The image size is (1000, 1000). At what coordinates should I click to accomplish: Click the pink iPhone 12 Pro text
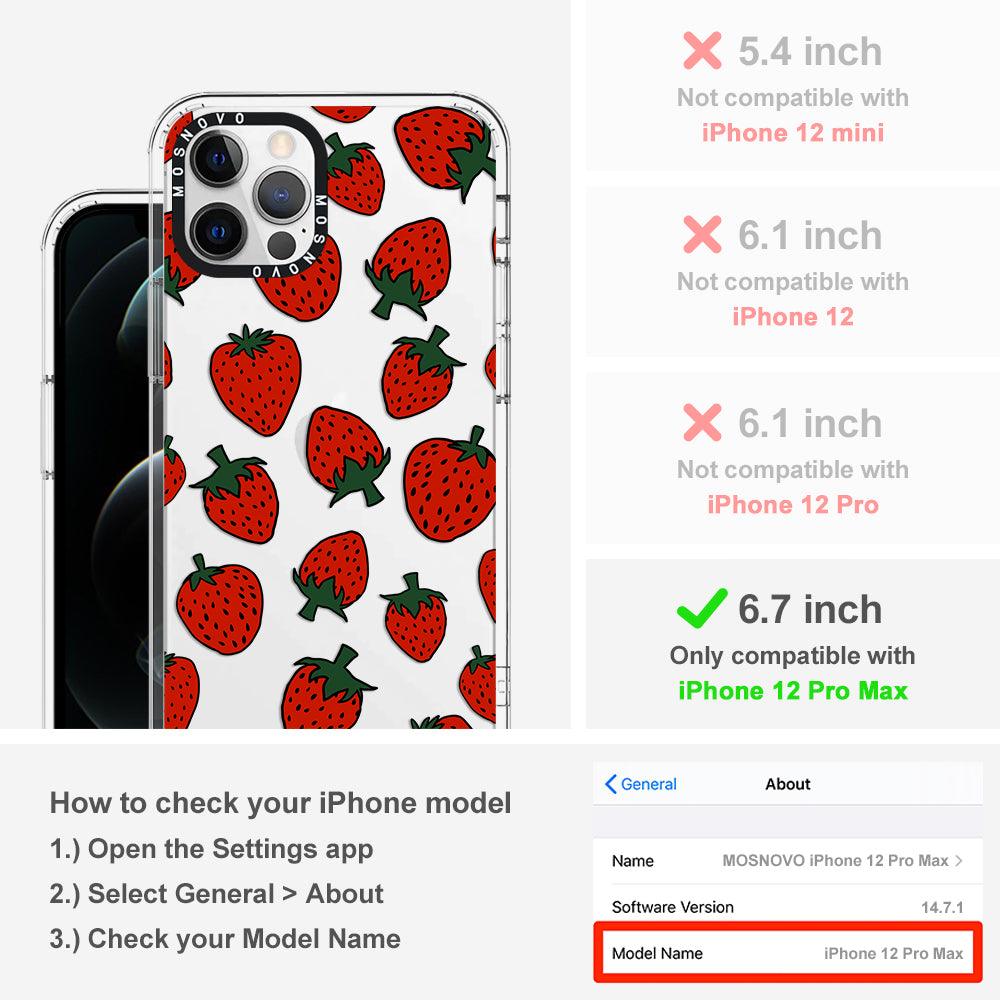793,504
